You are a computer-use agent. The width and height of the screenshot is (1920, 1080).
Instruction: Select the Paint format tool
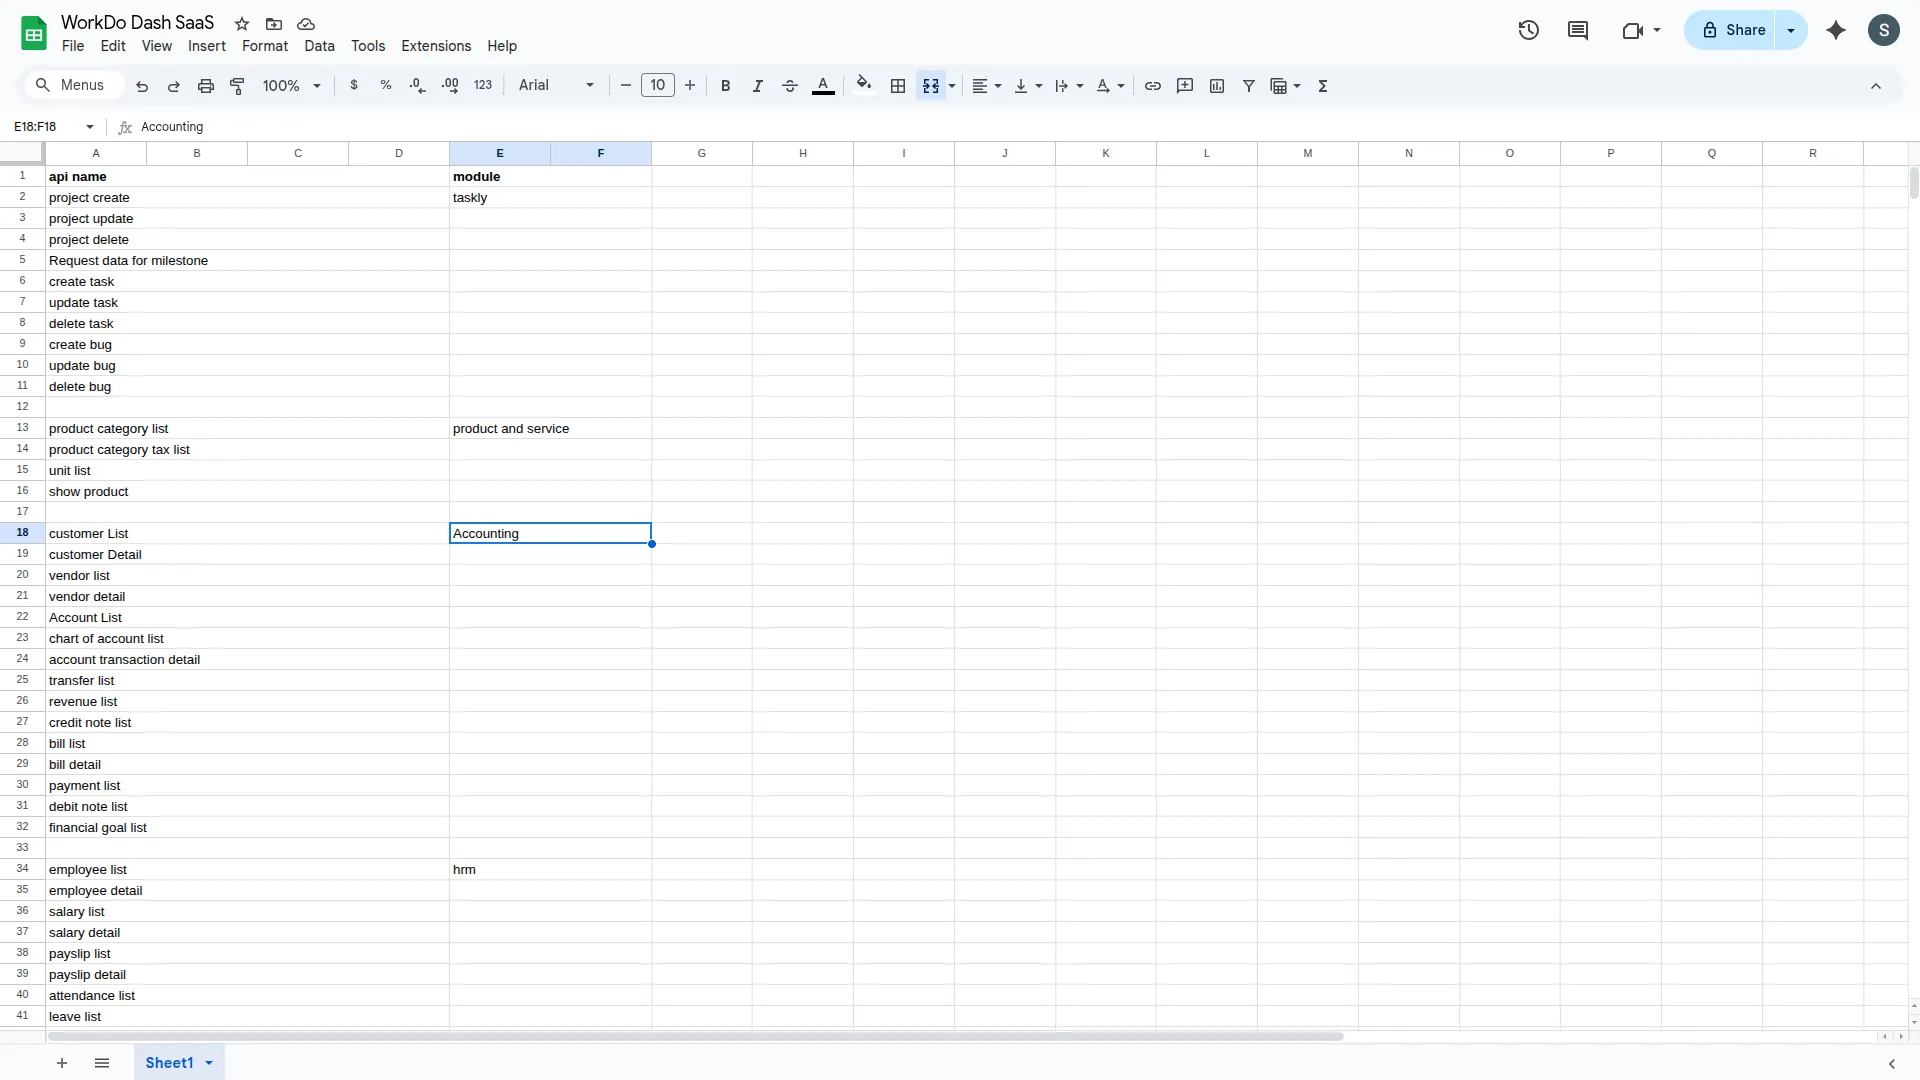click(x=237, y=85)
